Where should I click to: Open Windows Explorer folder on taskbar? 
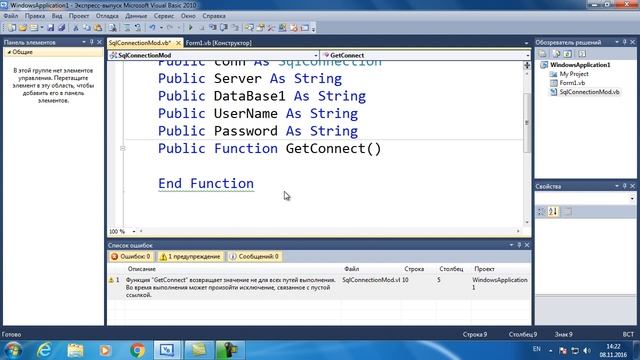click(76, 350)
